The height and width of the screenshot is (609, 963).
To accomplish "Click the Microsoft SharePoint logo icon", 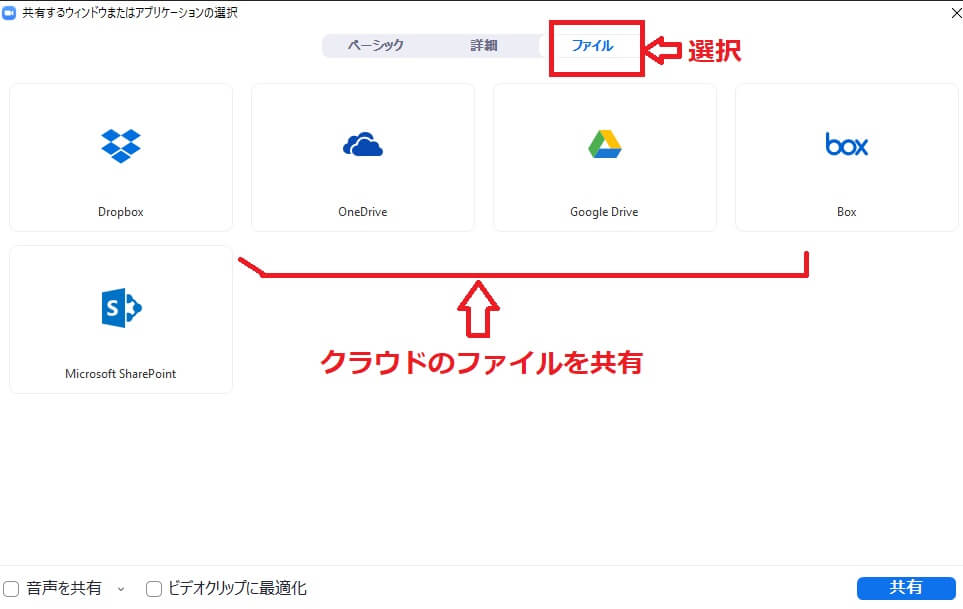I will [x=121, y=308].
